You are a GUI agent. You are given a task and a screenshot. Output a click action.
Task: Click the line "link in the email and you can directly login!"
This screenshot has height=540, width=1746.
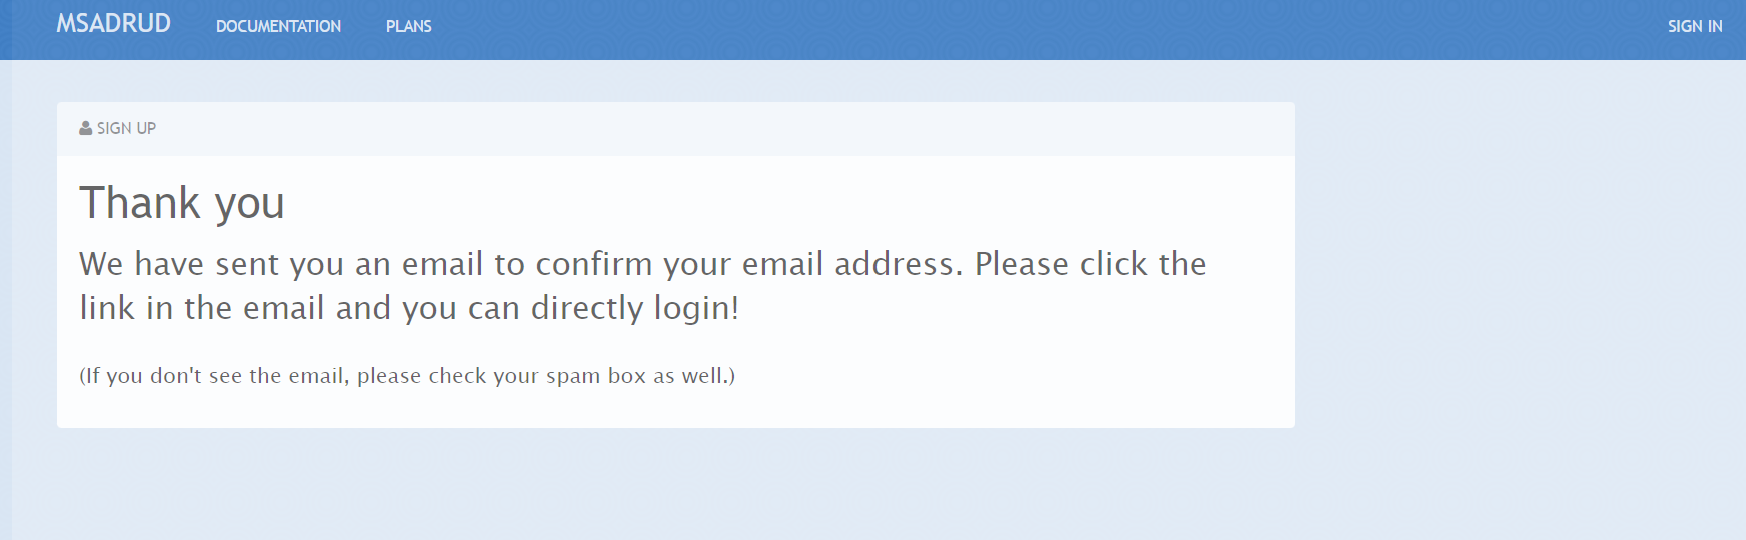point(409,308)
